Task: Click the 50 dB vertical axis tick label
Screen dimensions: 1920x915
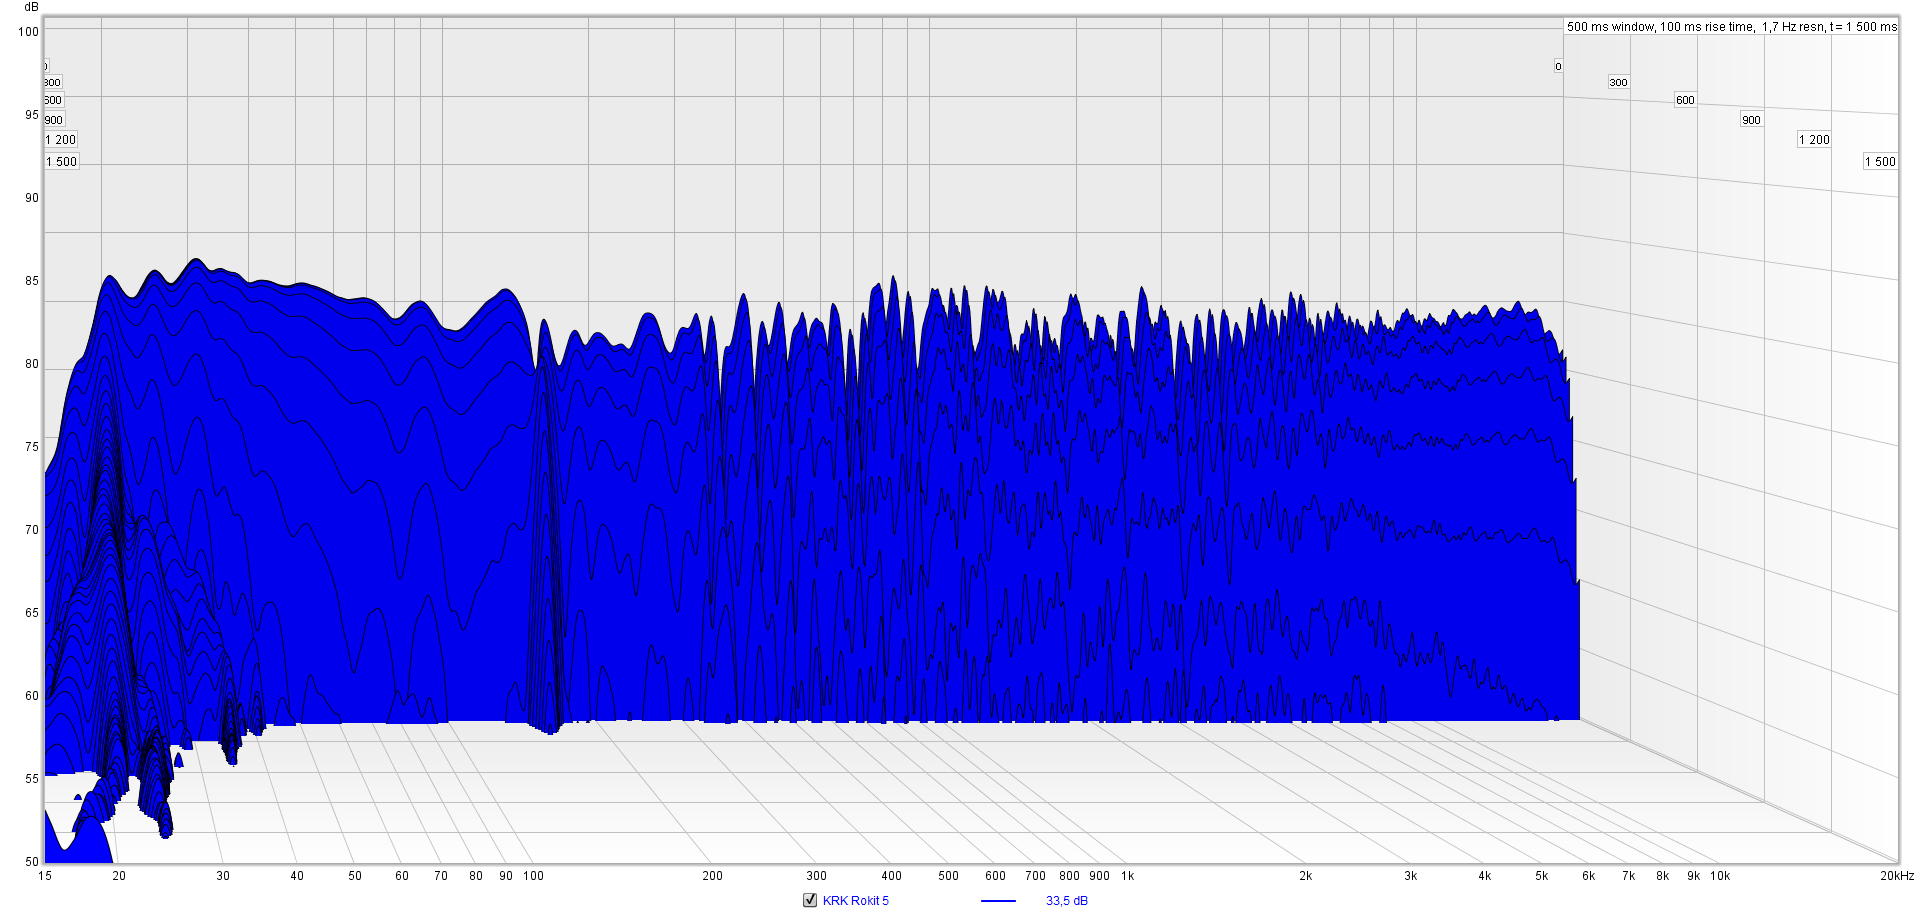Action: pyautogui.click(x=32, y=861)
